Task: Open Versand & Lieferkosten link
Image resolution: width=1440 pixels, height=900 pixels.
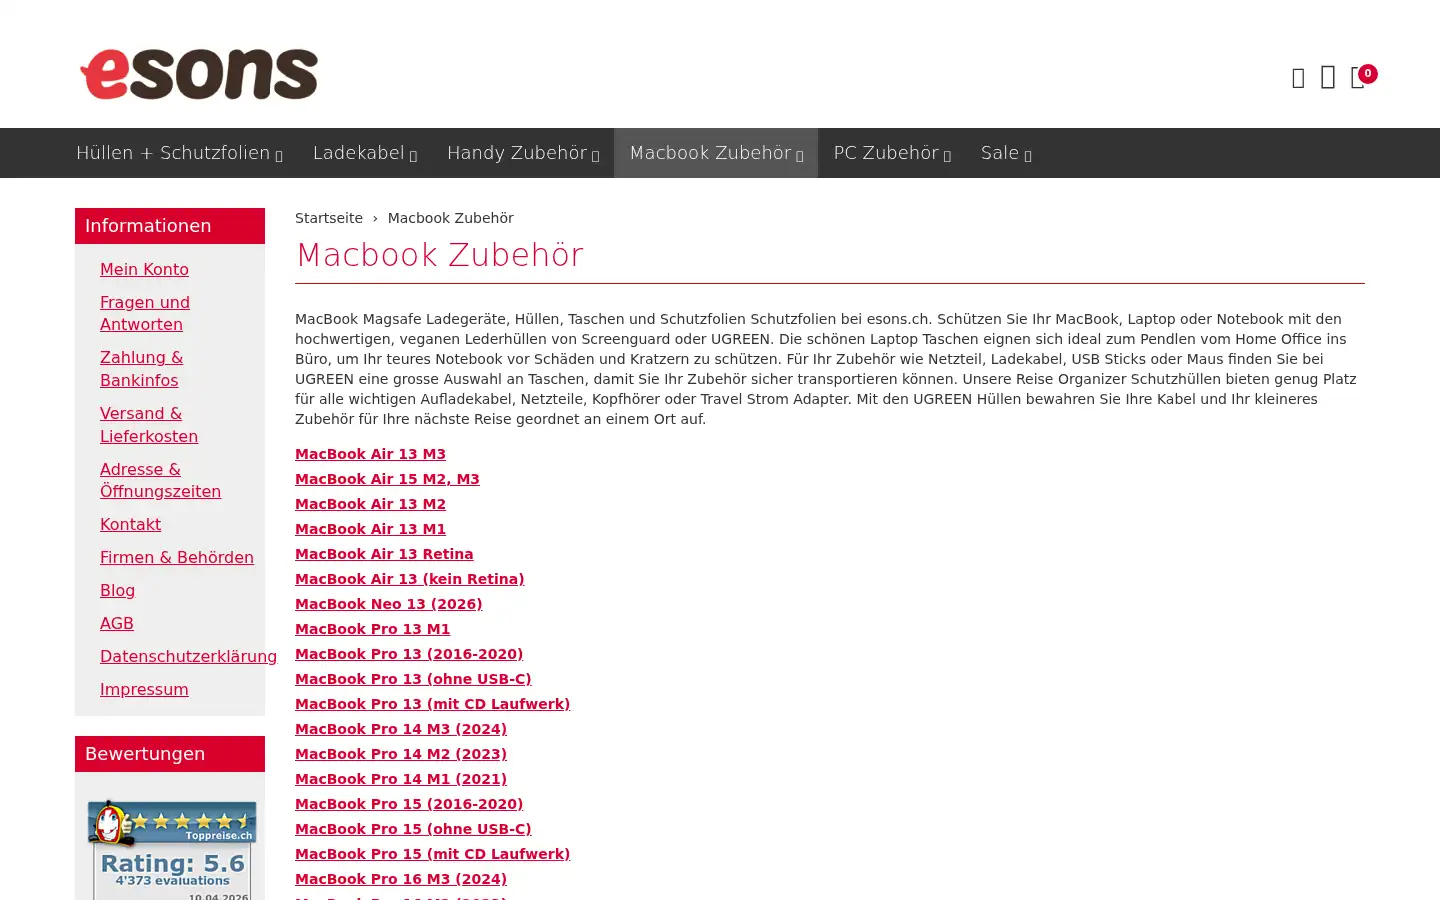Action: 149,425
